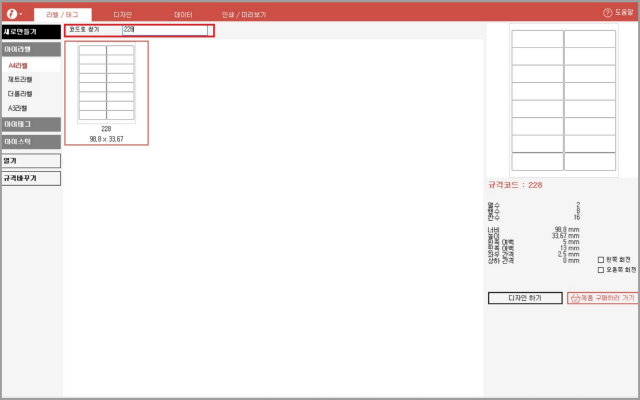Click the 33.67 mm height value
This screenshot has width=640, height=400.
pyautogui.click(x=565, y=236)
